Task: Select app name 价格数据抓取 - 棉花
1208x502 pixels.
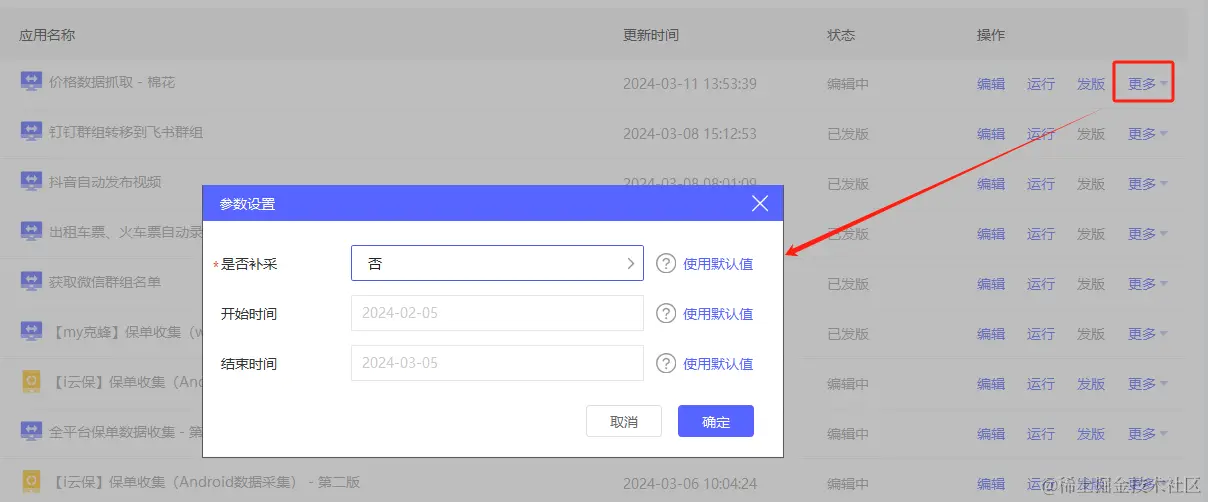Action: pos(112,82)
